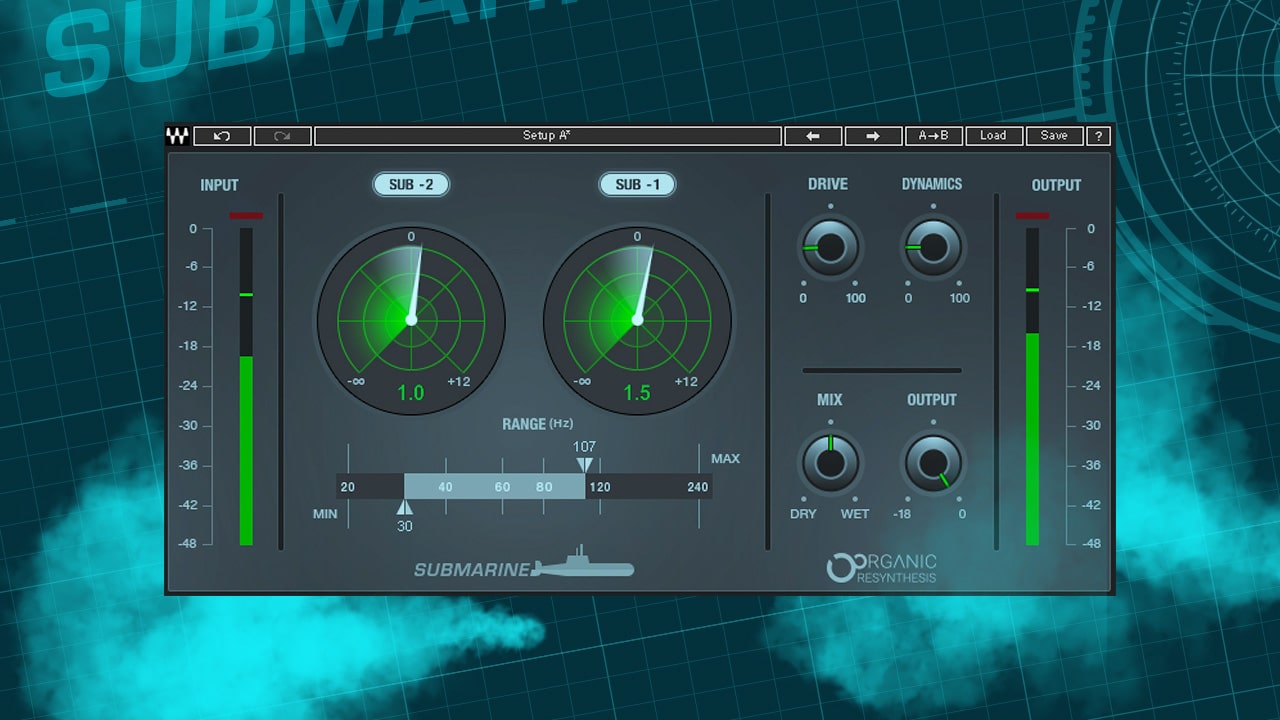Screen dimensions: 1280x720
Task: Toggle the SUB -1 generator
Action: (x=637, y=185)
